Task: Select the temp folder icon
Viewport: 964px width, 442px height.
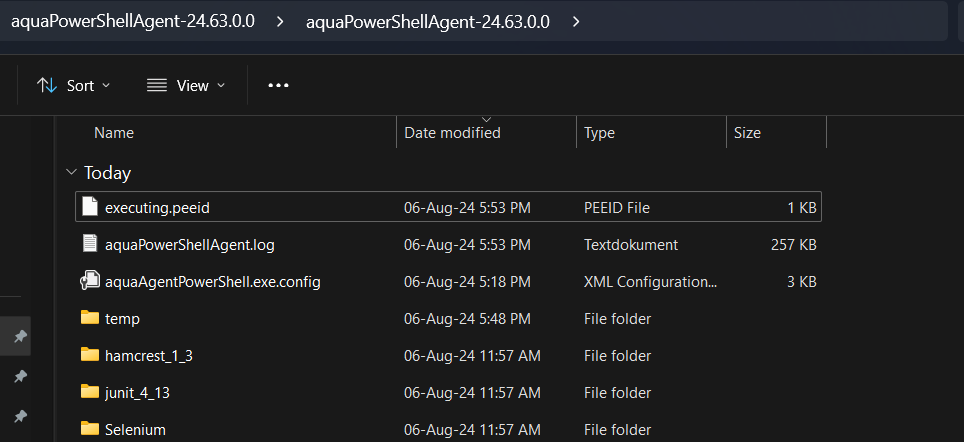Action: point(90,319)
